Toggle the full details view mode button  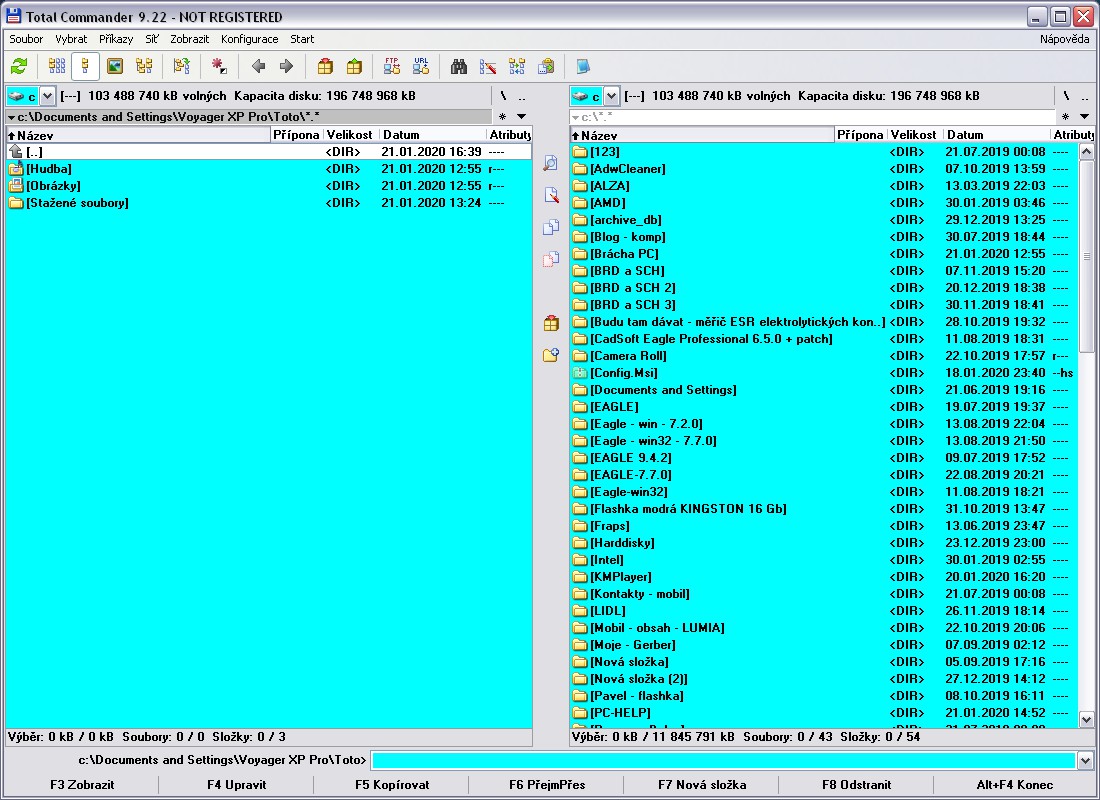[x=86, y=66]
